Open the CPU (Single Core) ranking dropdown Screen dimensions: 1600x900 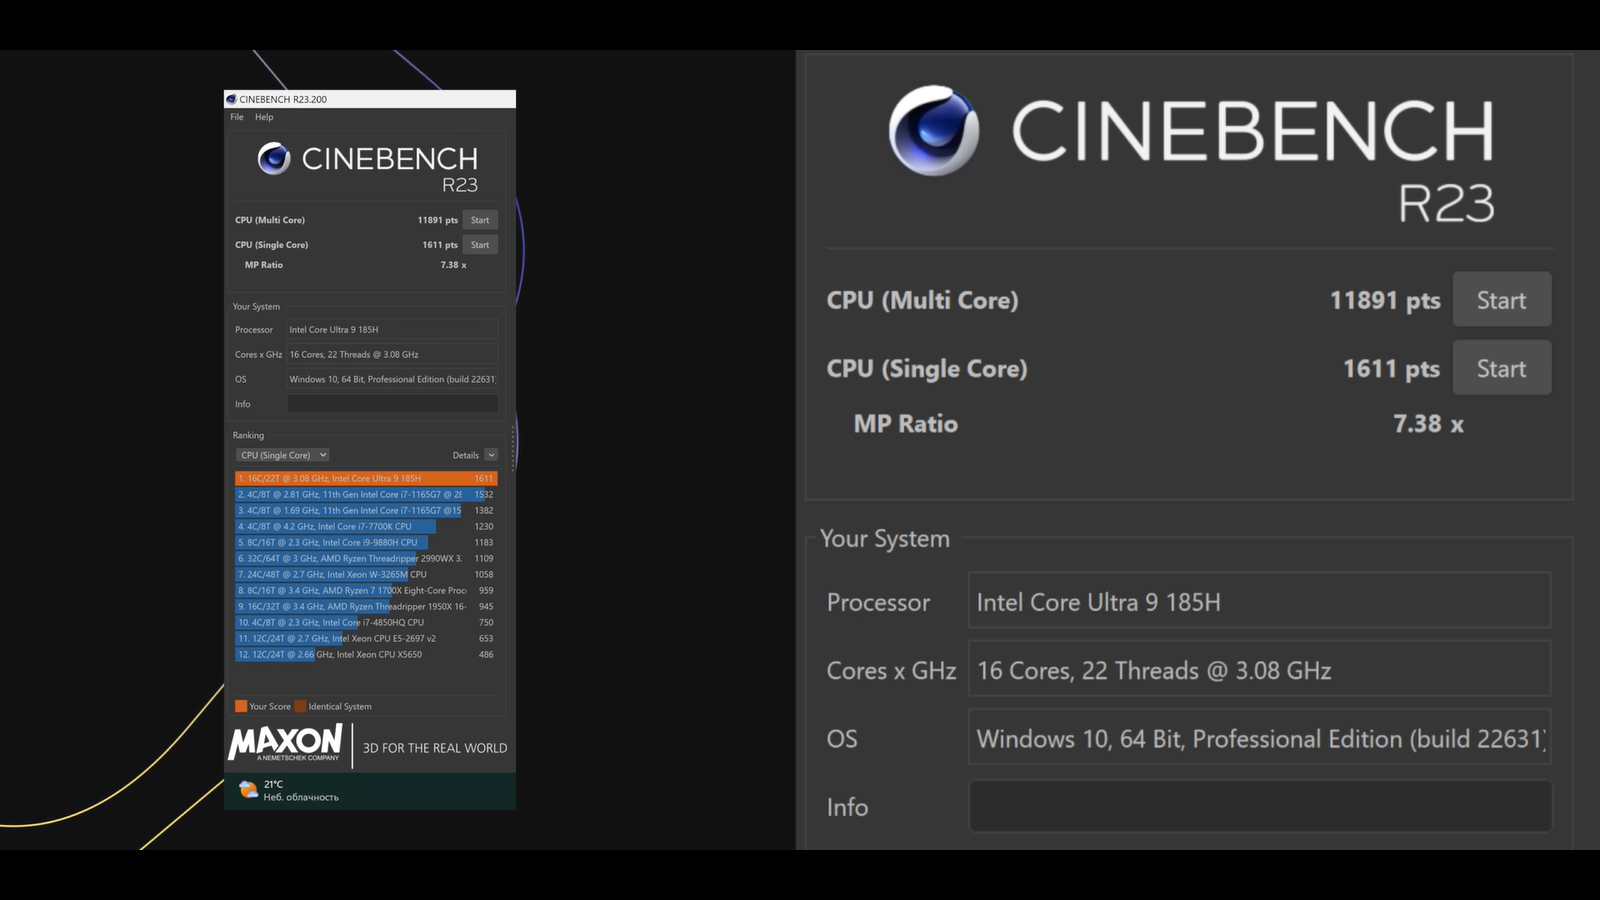pos(283,455)
